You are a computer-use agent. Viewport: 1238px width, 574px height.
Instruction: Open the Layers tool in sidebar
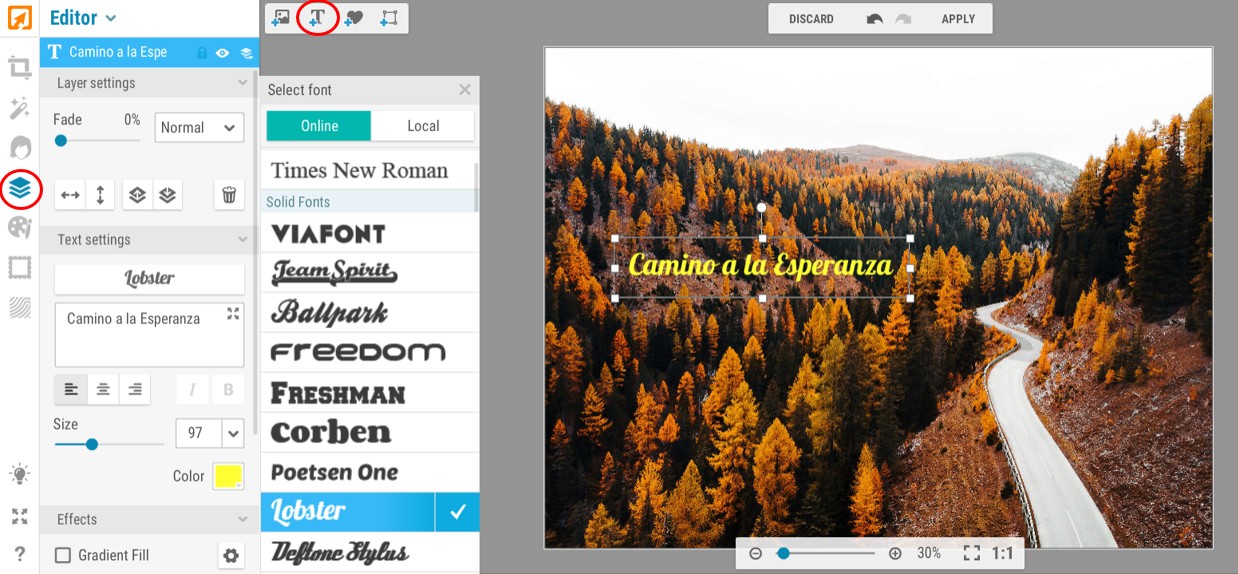pos(19,188)
